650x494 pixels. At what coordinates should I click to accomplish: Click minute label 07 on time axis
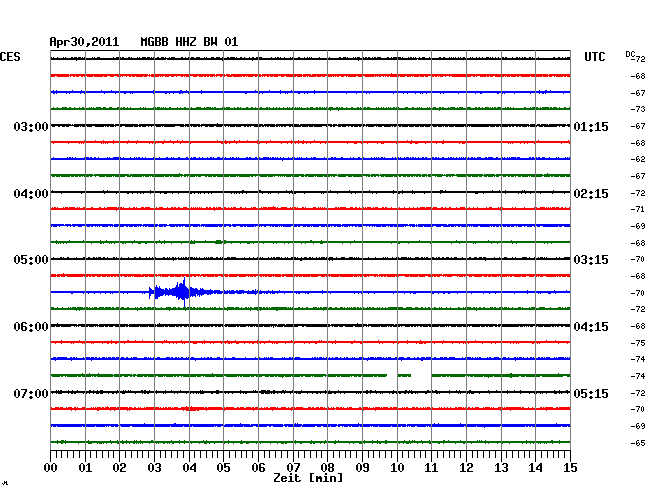pos(293,467)
